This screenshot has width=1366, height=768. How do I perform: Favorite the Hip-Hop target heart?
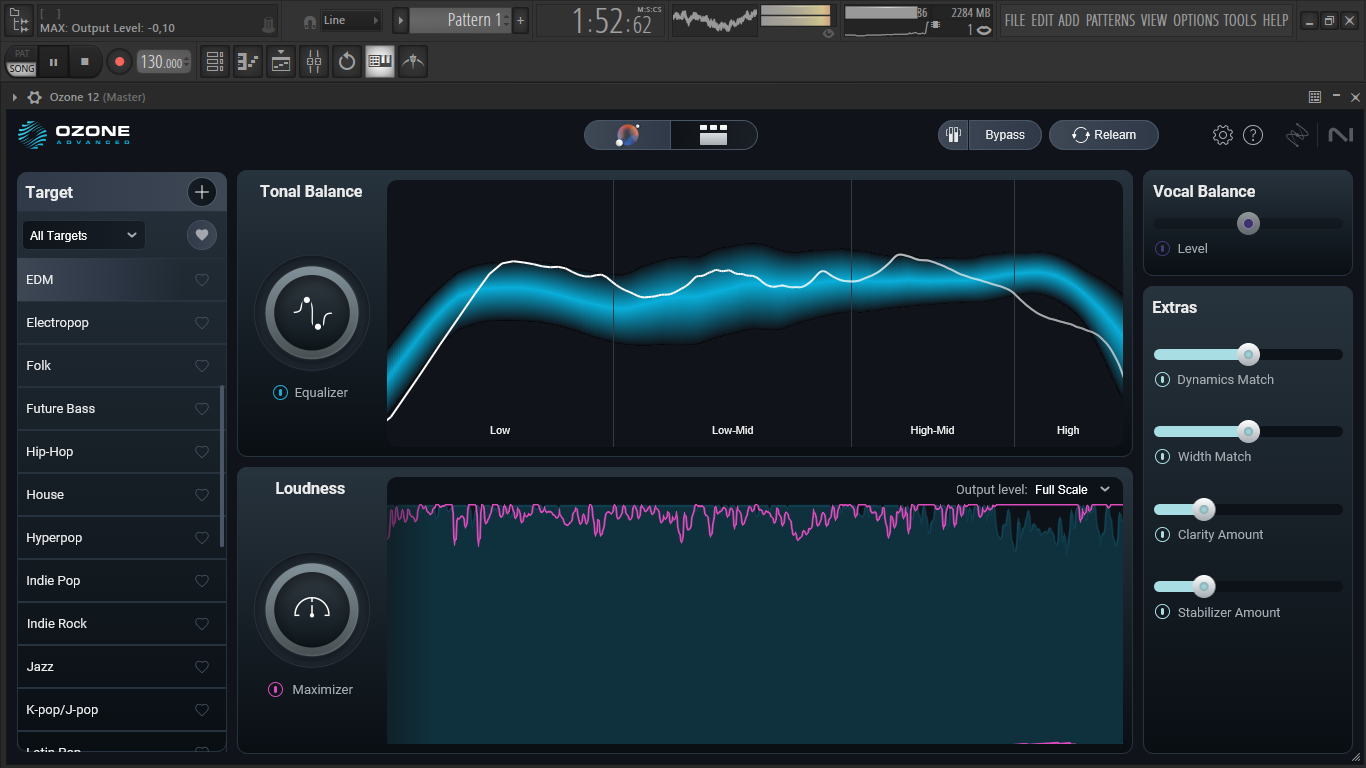tap(202, 452)
